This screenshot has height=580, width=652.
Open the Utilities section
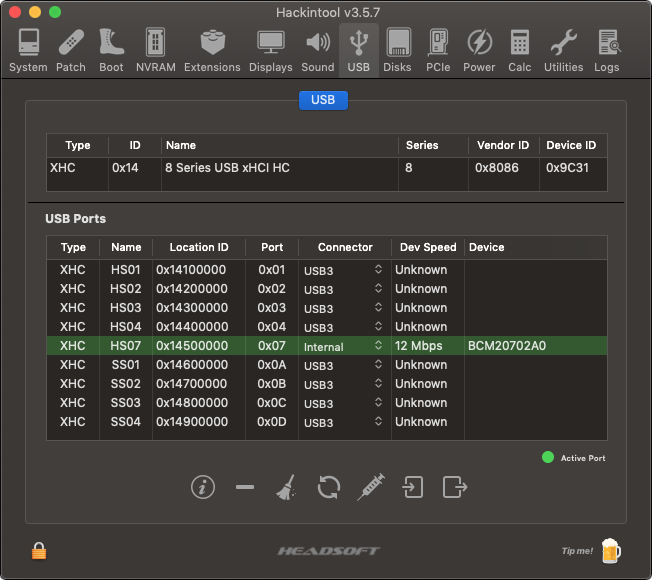[563, 50]
